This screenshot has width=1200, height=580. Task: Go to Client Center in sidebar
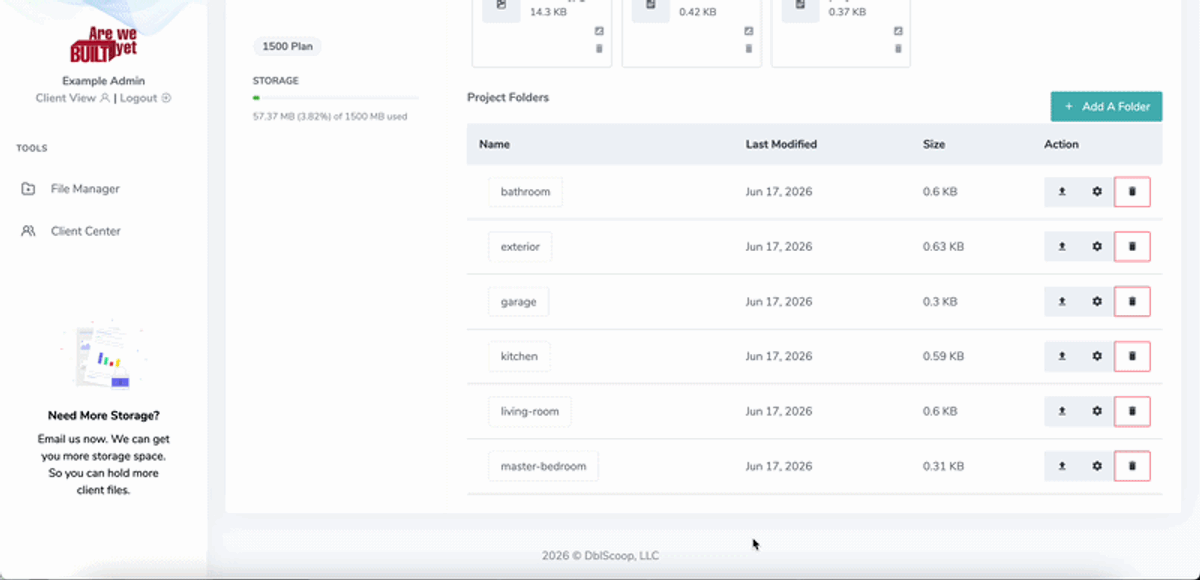click(x=71, y=231)
